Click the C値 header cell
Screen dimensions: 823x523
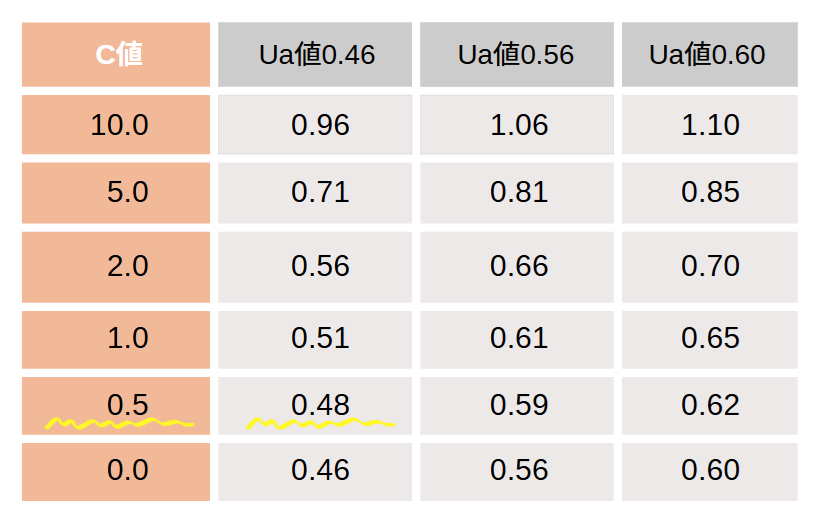[117, 54]
